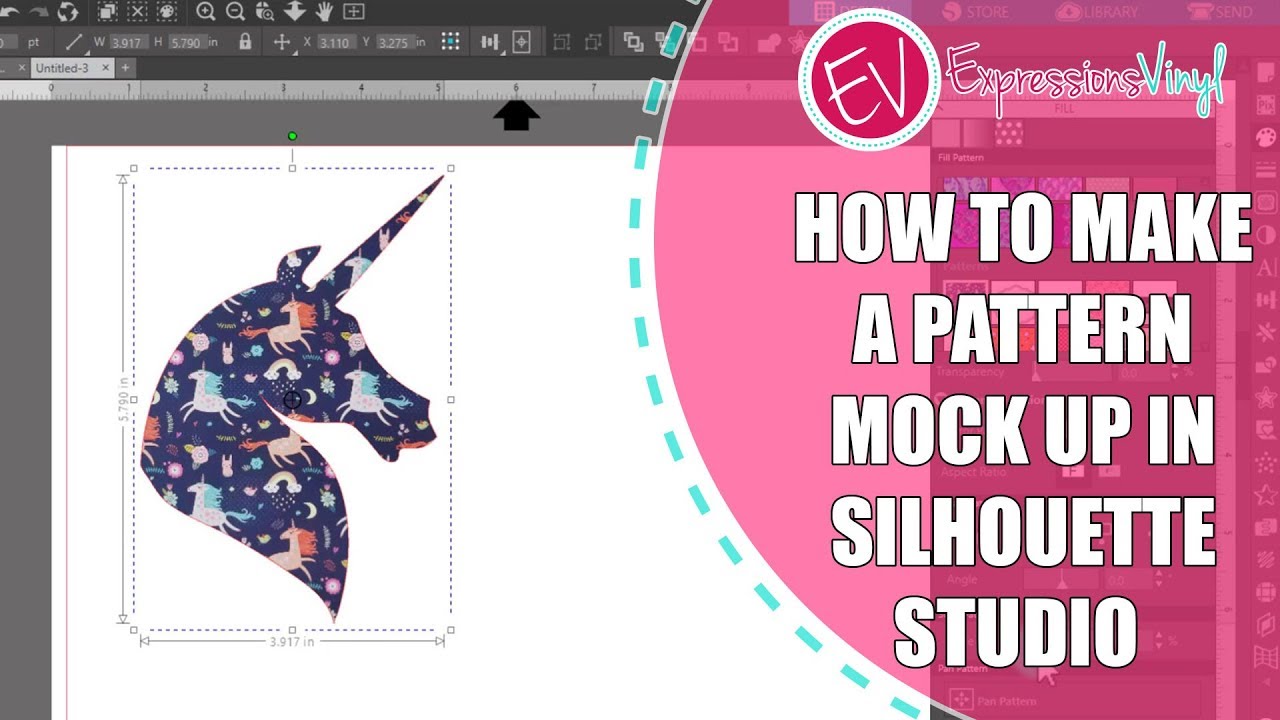Open the STORE tab

[x=977, y=12]
